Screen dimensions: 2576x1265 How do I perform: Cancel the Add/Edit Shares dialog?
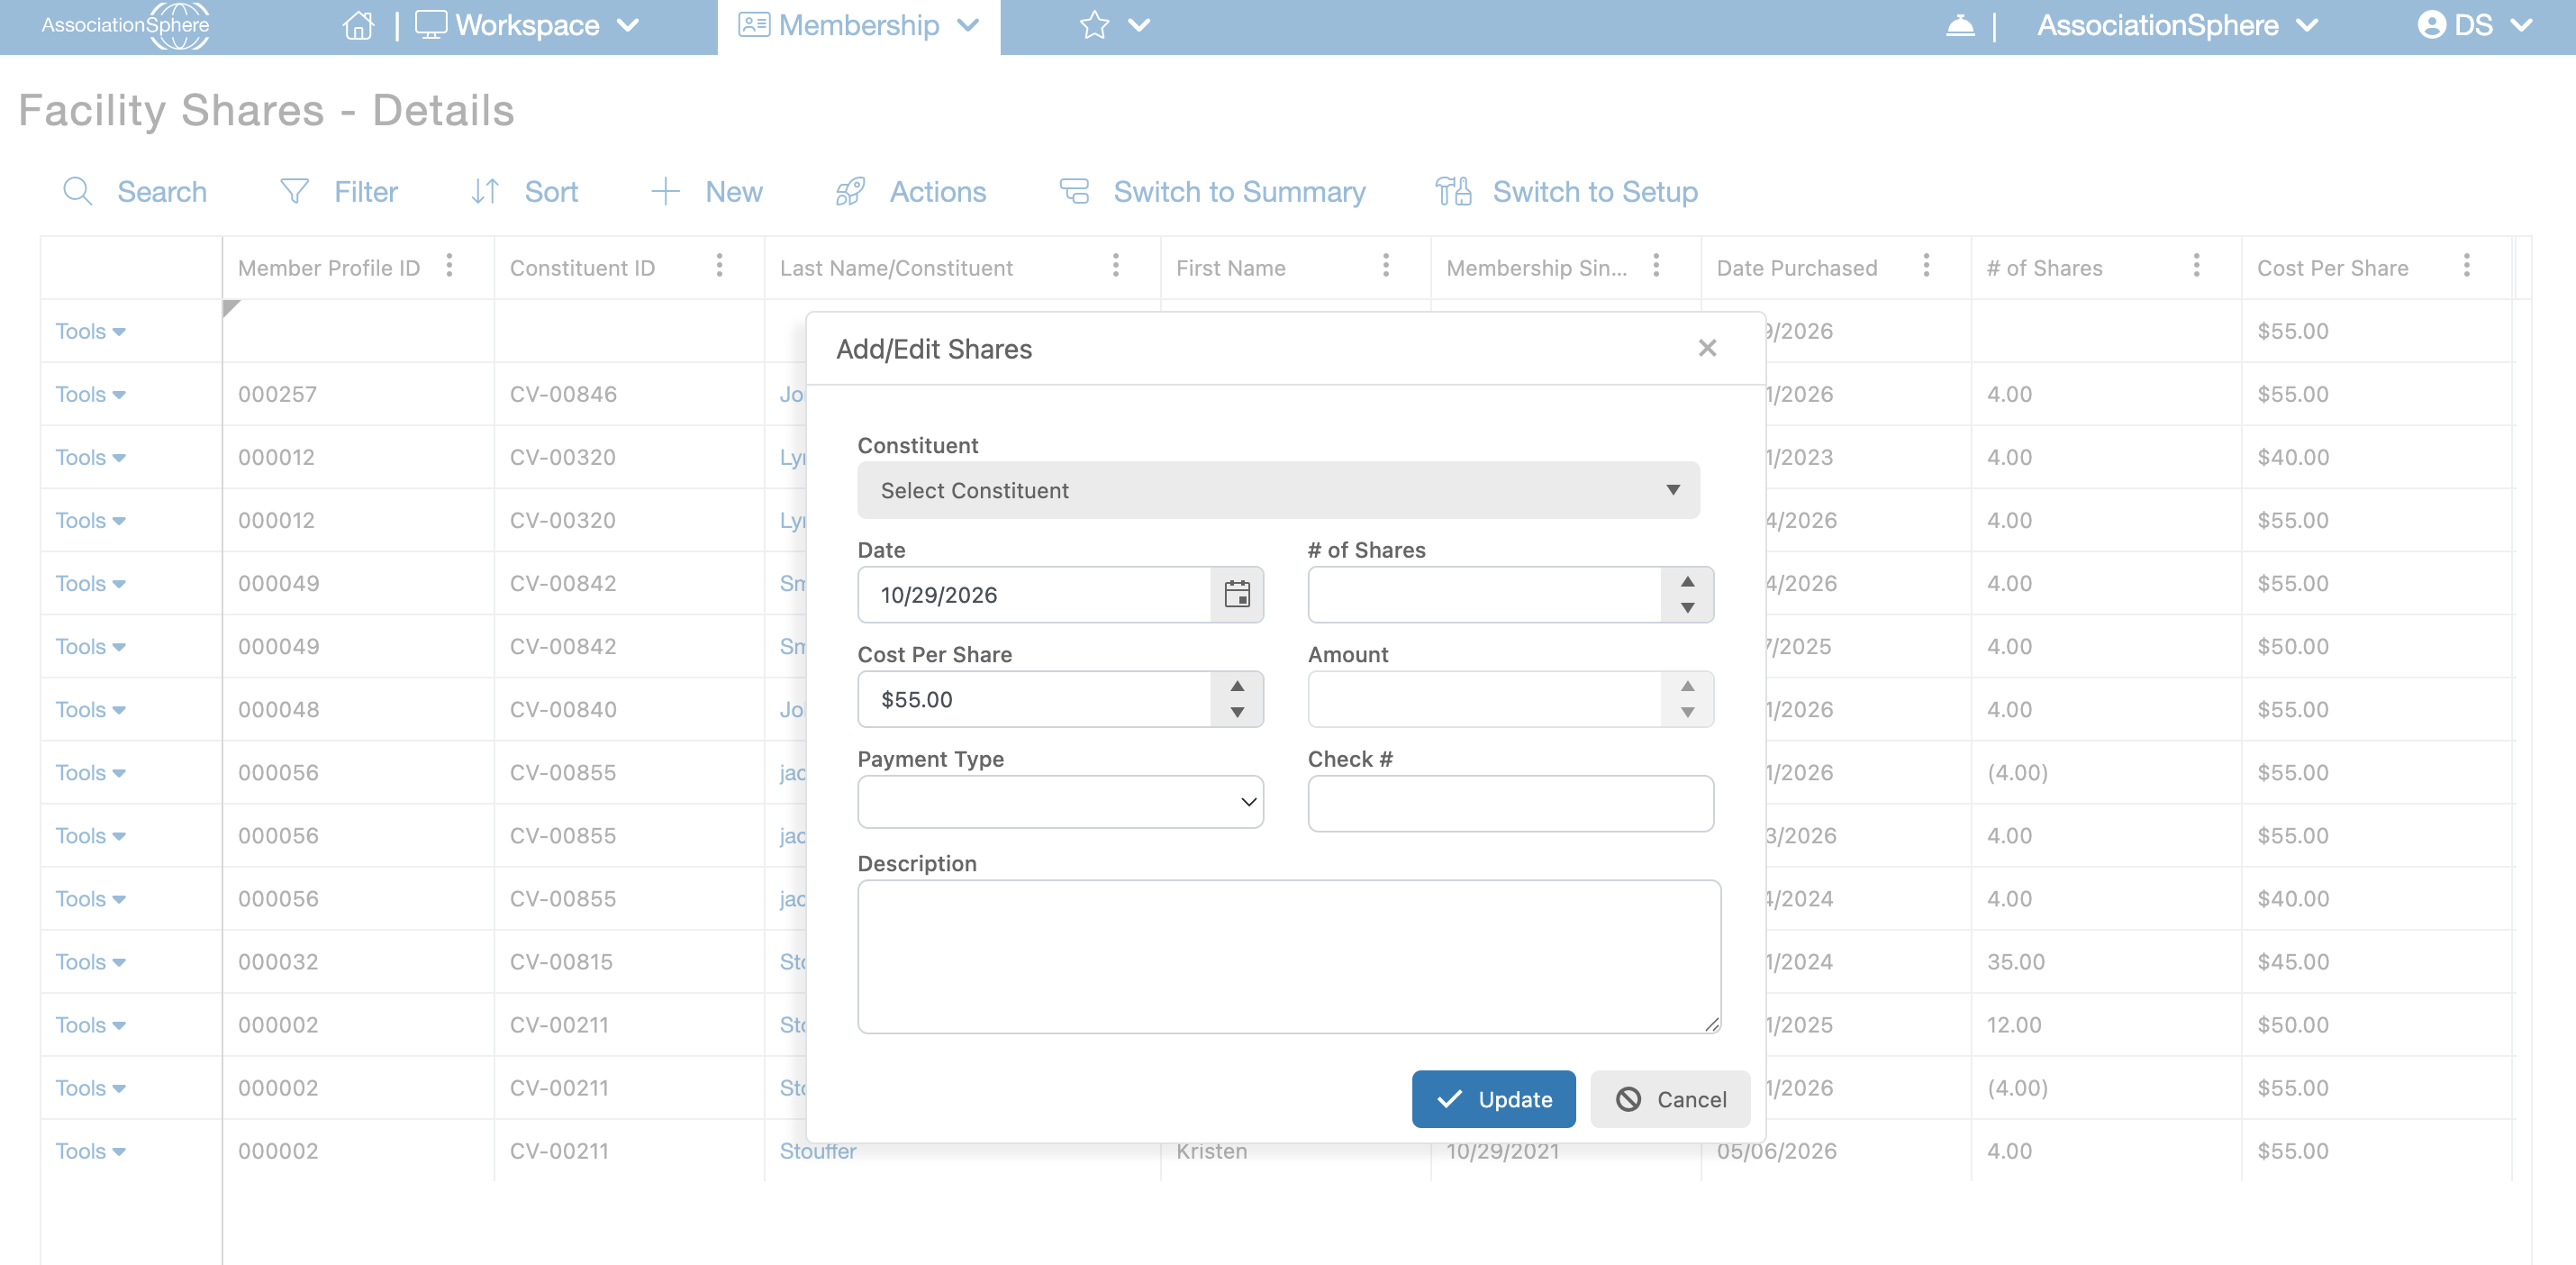click(x=1670, y=1099)
